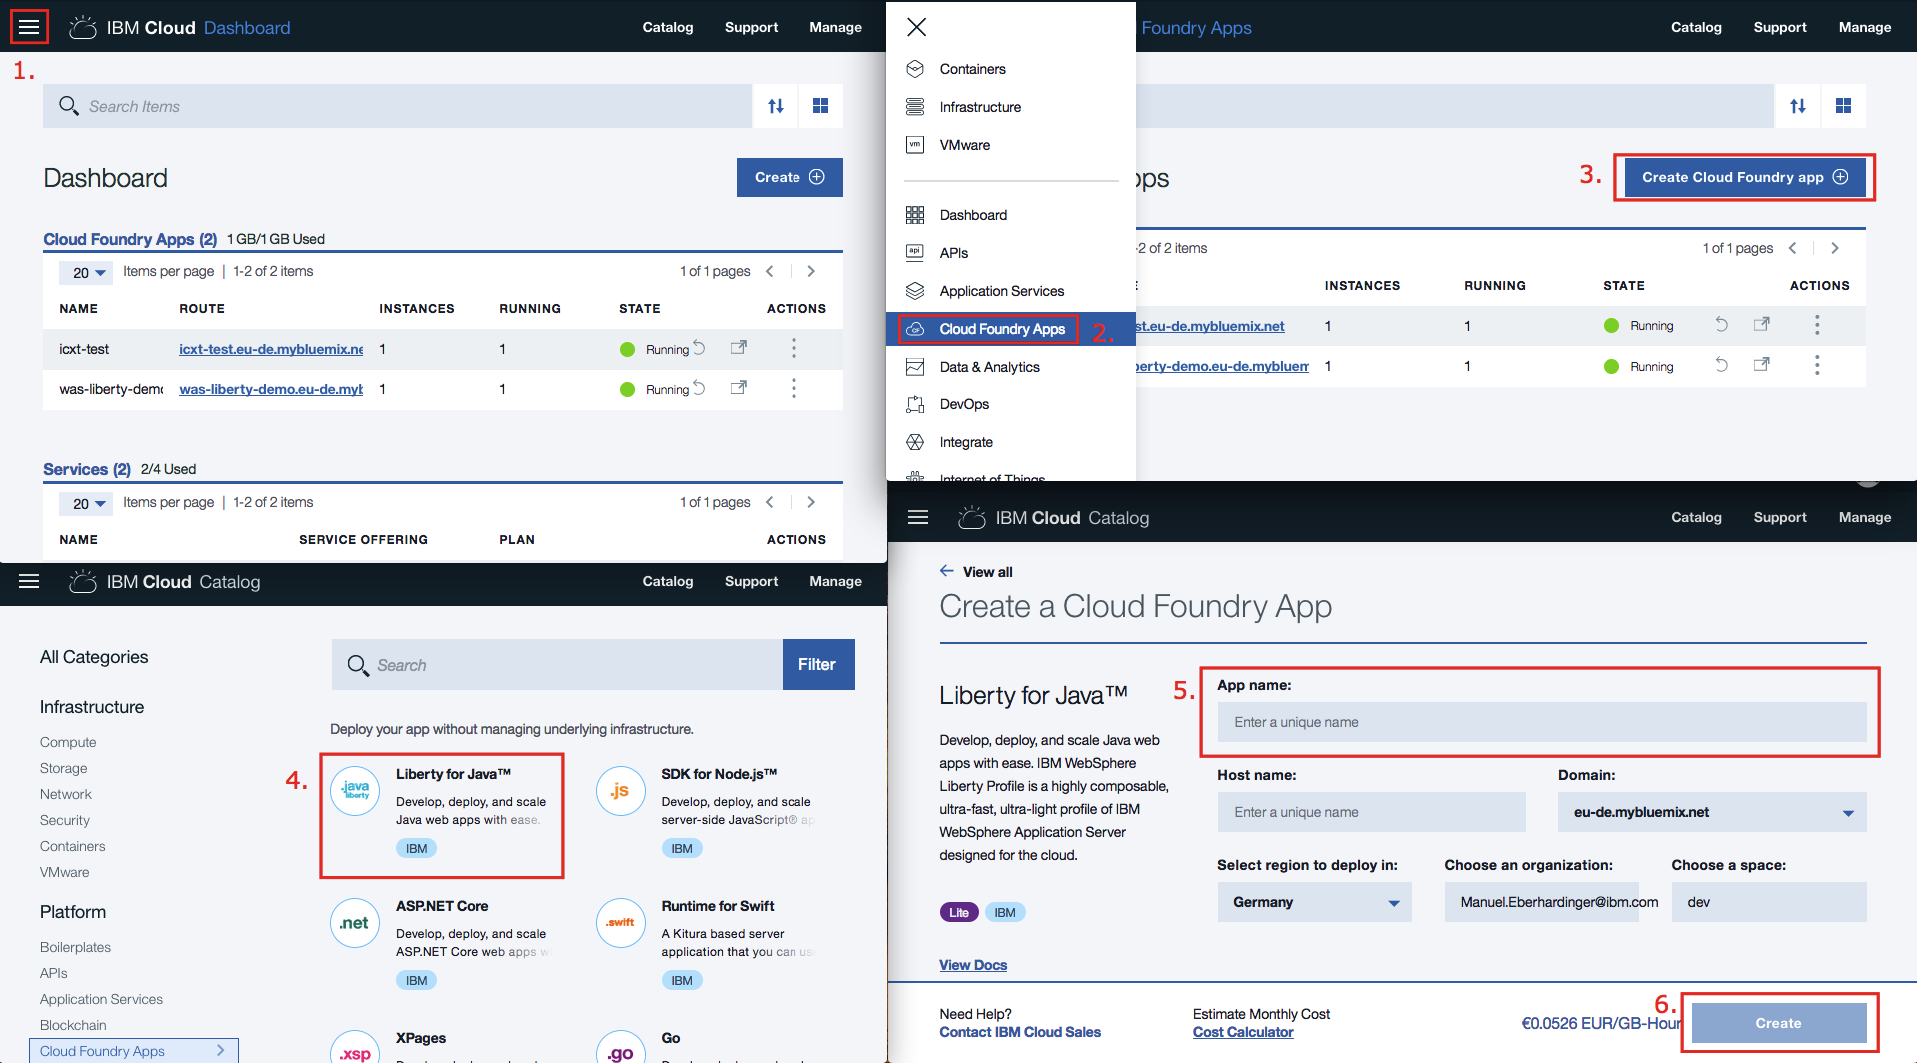Select Cloud Foundry Apps in side menu
This screenshot has width=1917, height=1063.
point(1002,329)
